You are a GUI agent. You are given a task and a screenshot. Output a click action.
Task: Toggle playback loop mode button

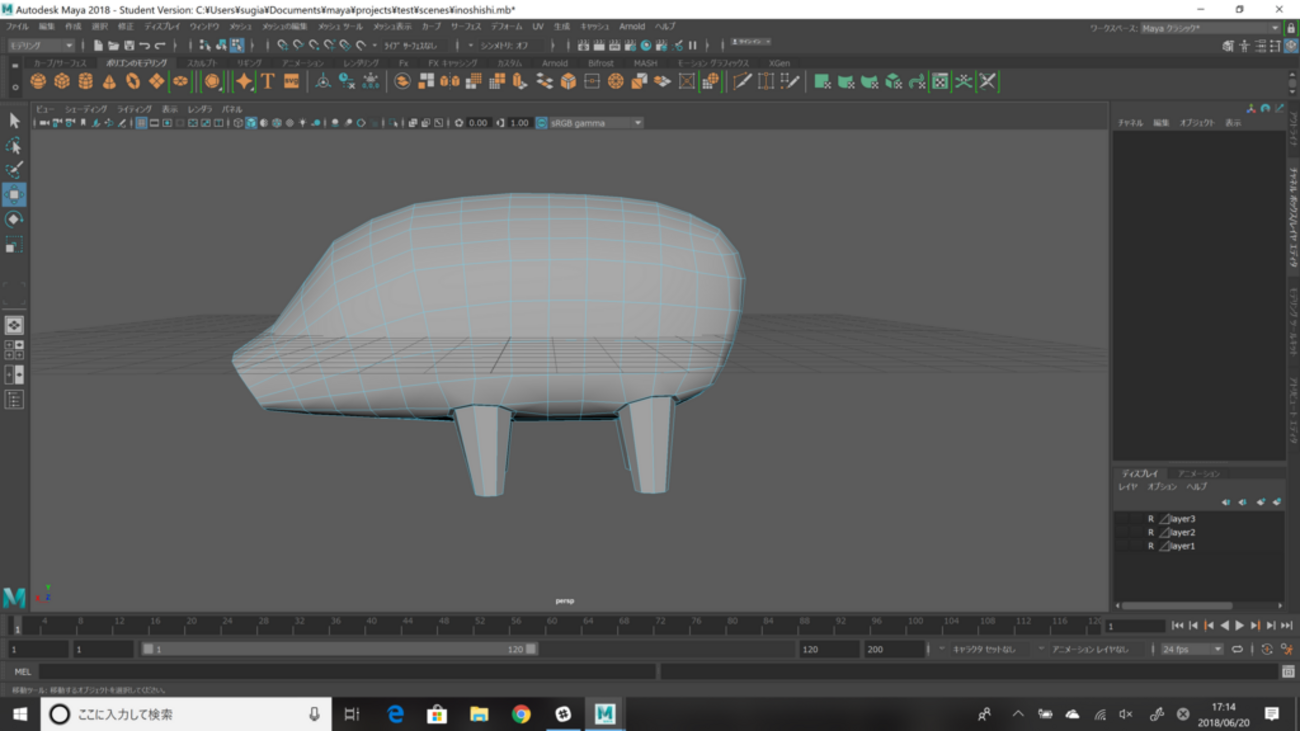tap(1237, 649)
